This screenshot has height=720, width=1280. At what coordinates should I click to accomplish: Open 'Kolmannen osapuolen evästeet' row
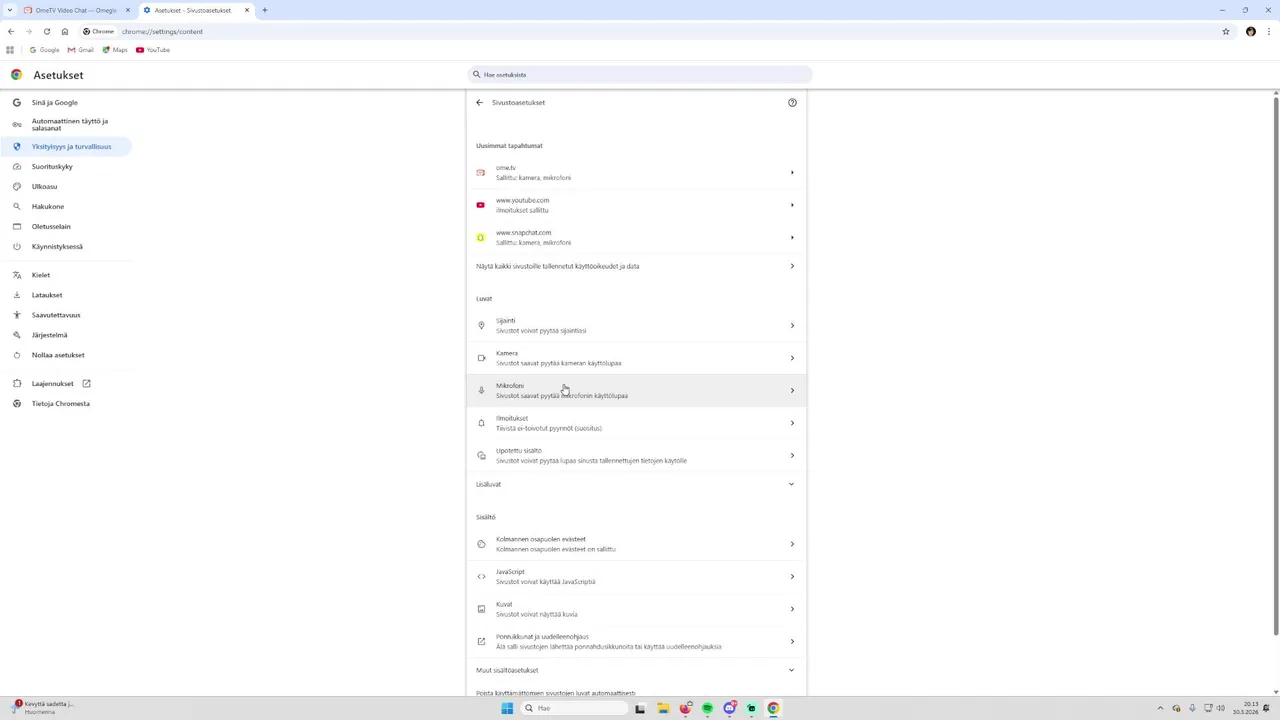[x=636, y=544]
